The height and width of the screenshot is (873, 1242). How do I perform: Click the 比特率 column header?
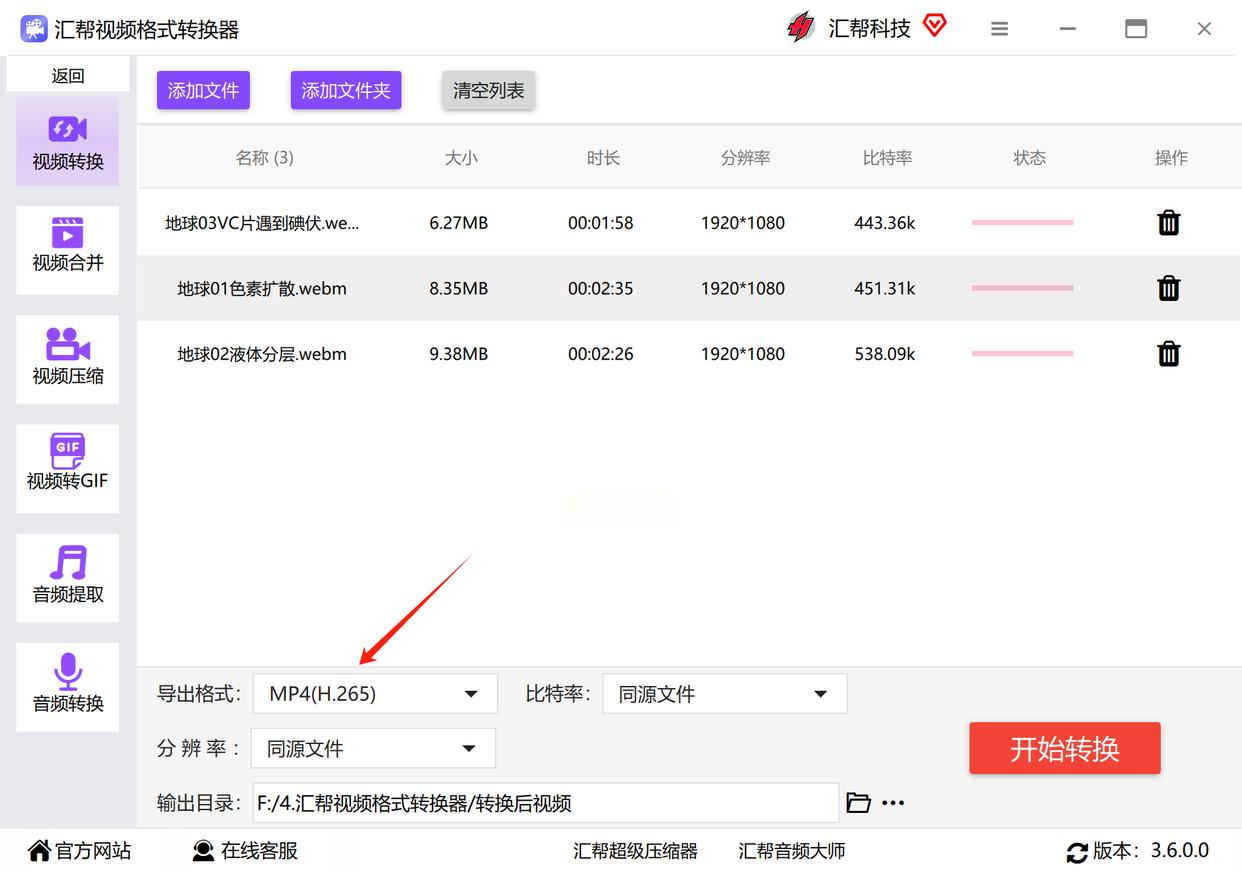pyautogui.click(x=887, y=158)
